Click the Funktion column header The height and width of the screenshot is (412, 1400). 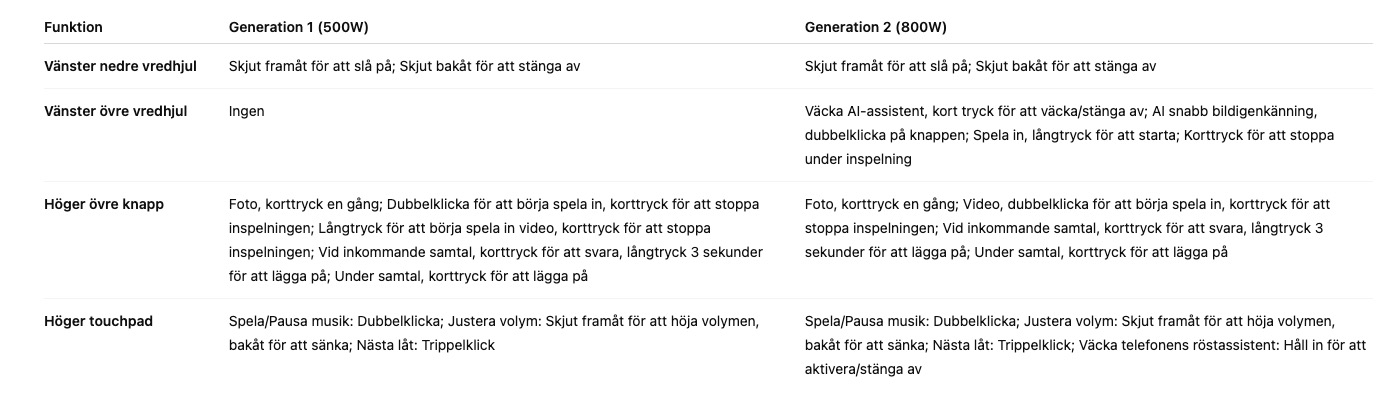73,27
